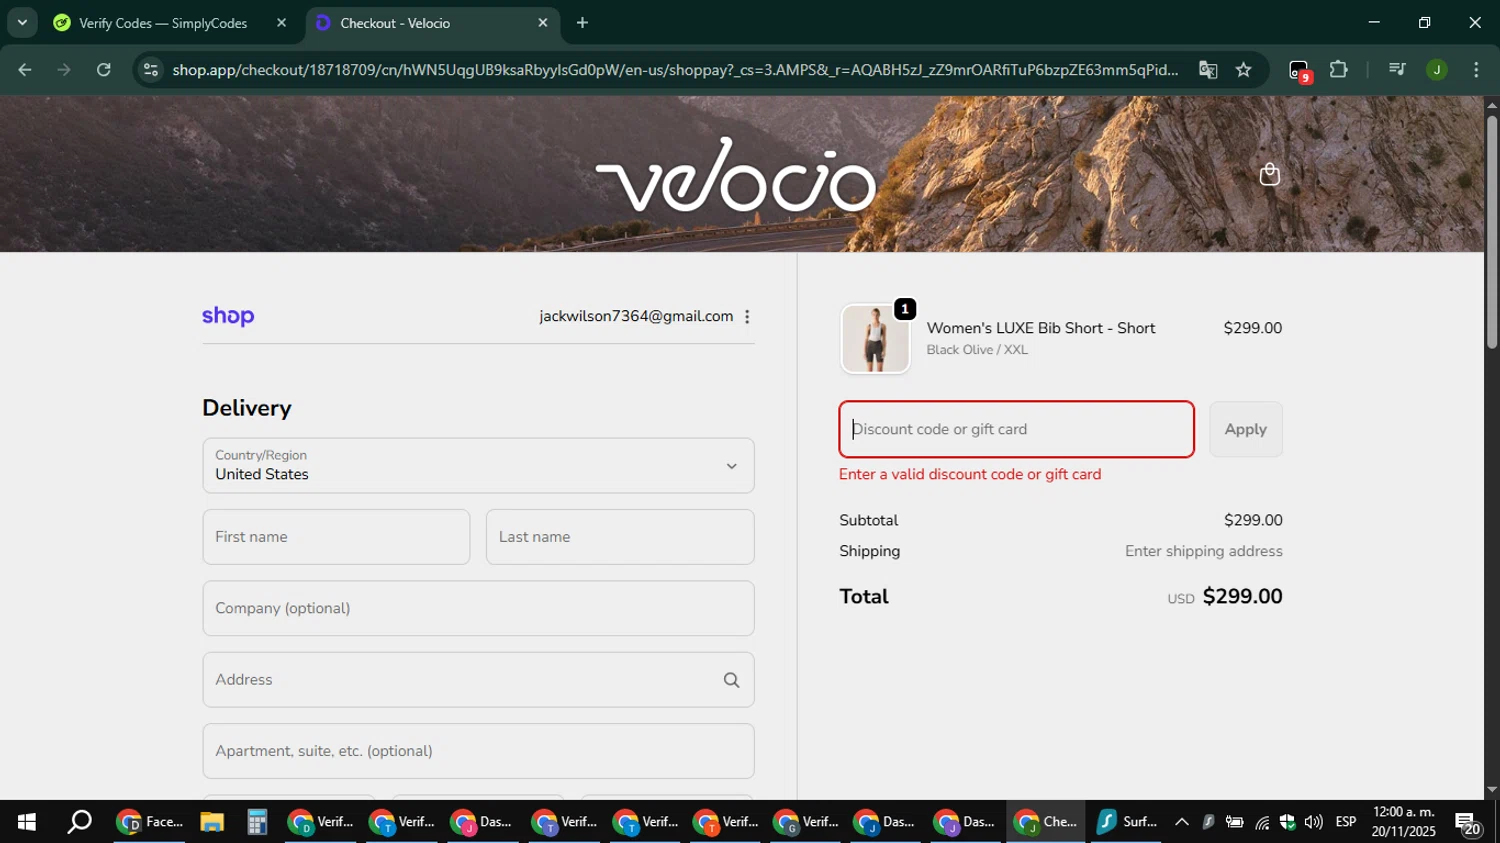The image size is (1500, 843).
Task: Click the Shop logo
Action: click(228, 316)
